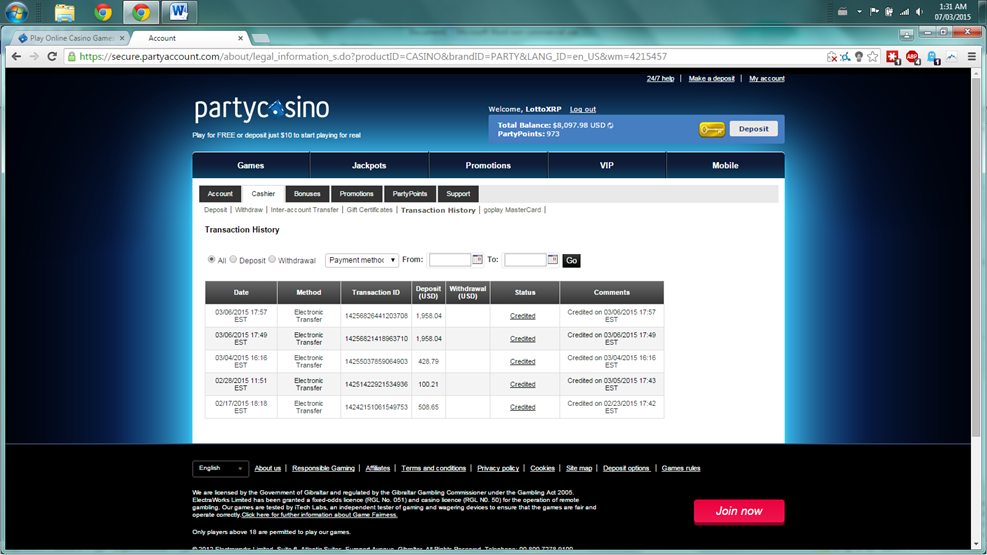Open the To date calendar picker
This screenshot has width=987, height=555.
553,259
